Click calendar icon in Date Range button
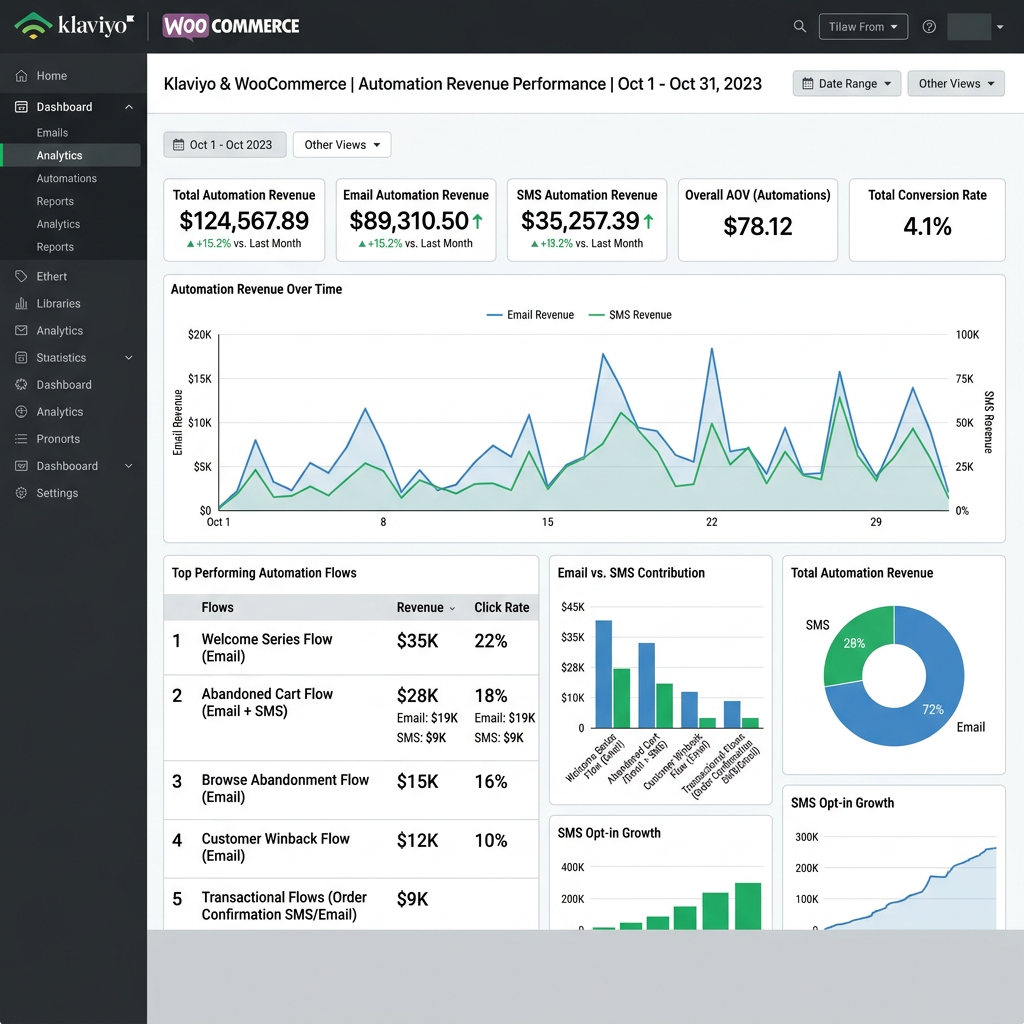 (808, 84)
